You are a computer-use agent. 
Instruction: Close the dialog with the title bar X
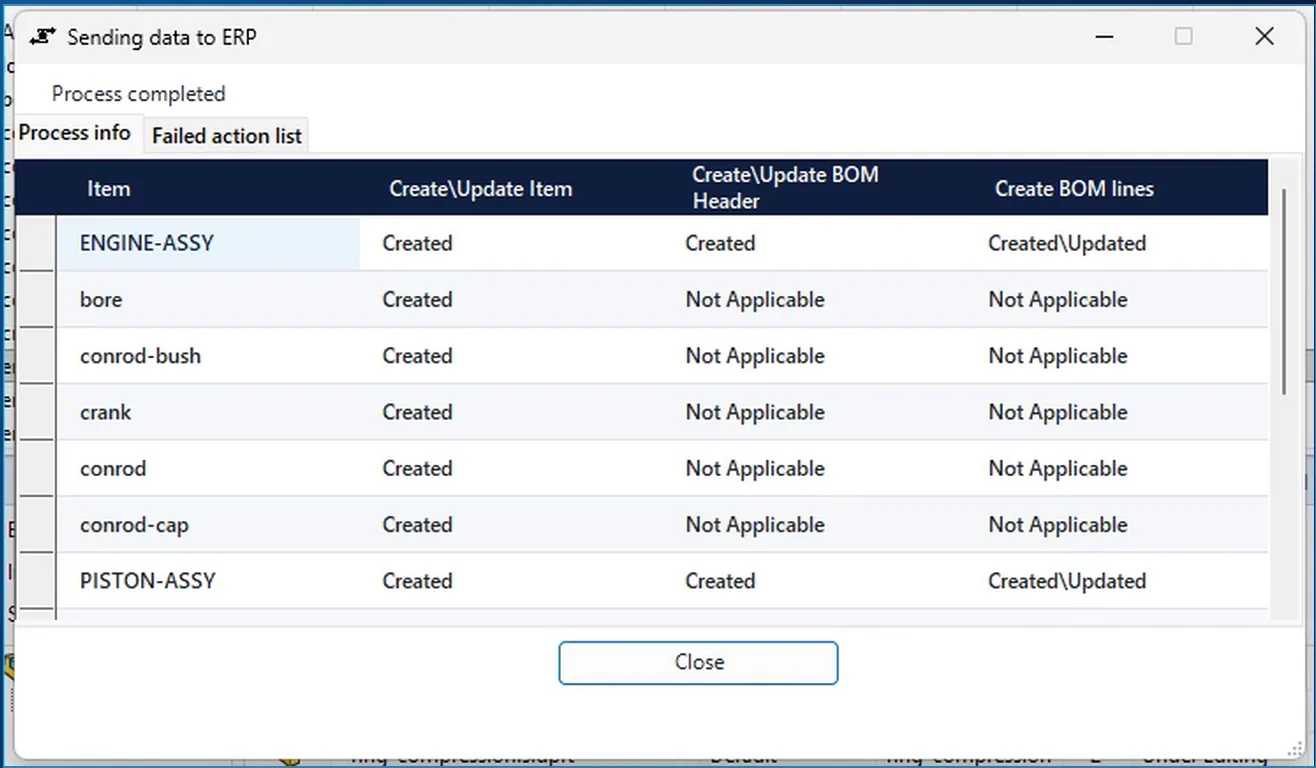click(x=1264, y=36)
